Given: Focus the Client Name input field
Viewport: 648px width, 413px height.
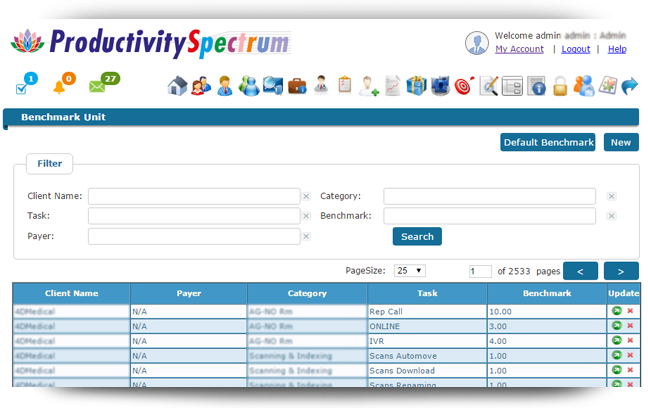Looking at the screenshot, I should (194, 196).
